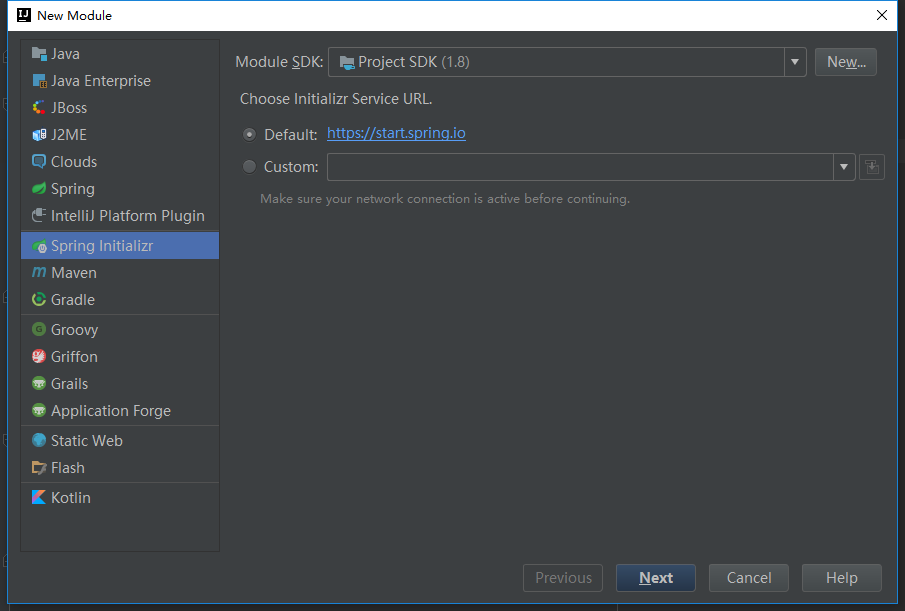
Task: Cancel the New Module dialog
Action: click(749, 578)
